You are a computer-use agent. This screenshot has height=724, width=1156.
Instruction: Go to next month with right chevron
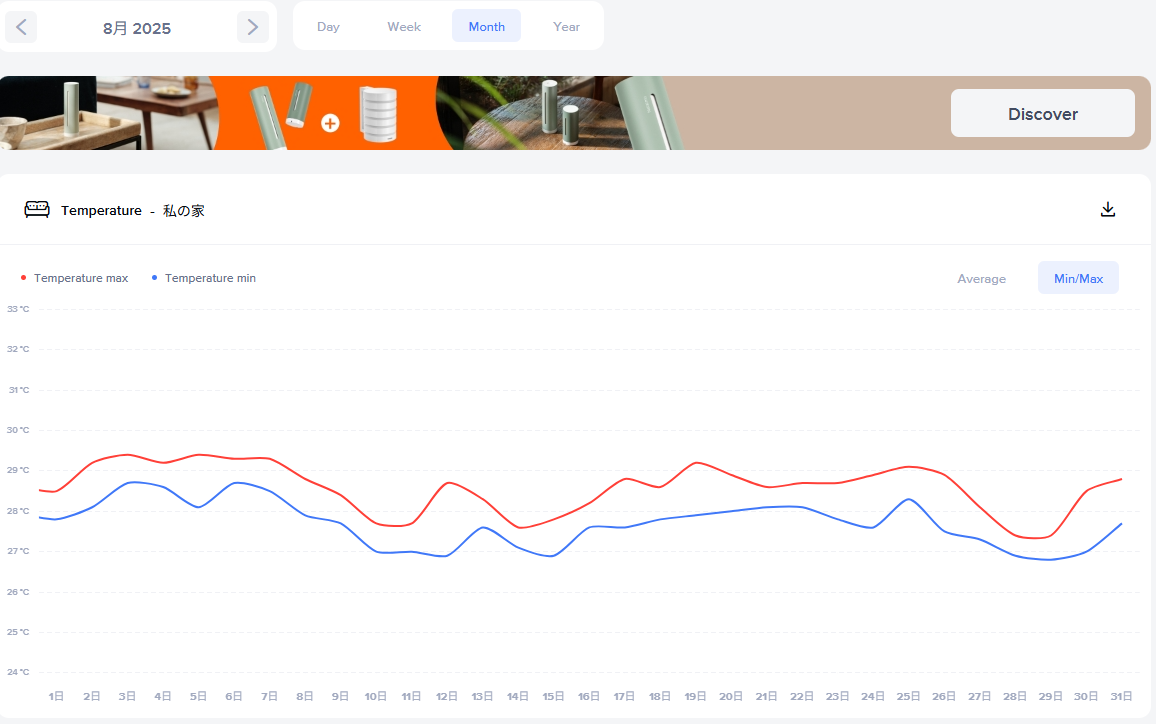point(252,27)
